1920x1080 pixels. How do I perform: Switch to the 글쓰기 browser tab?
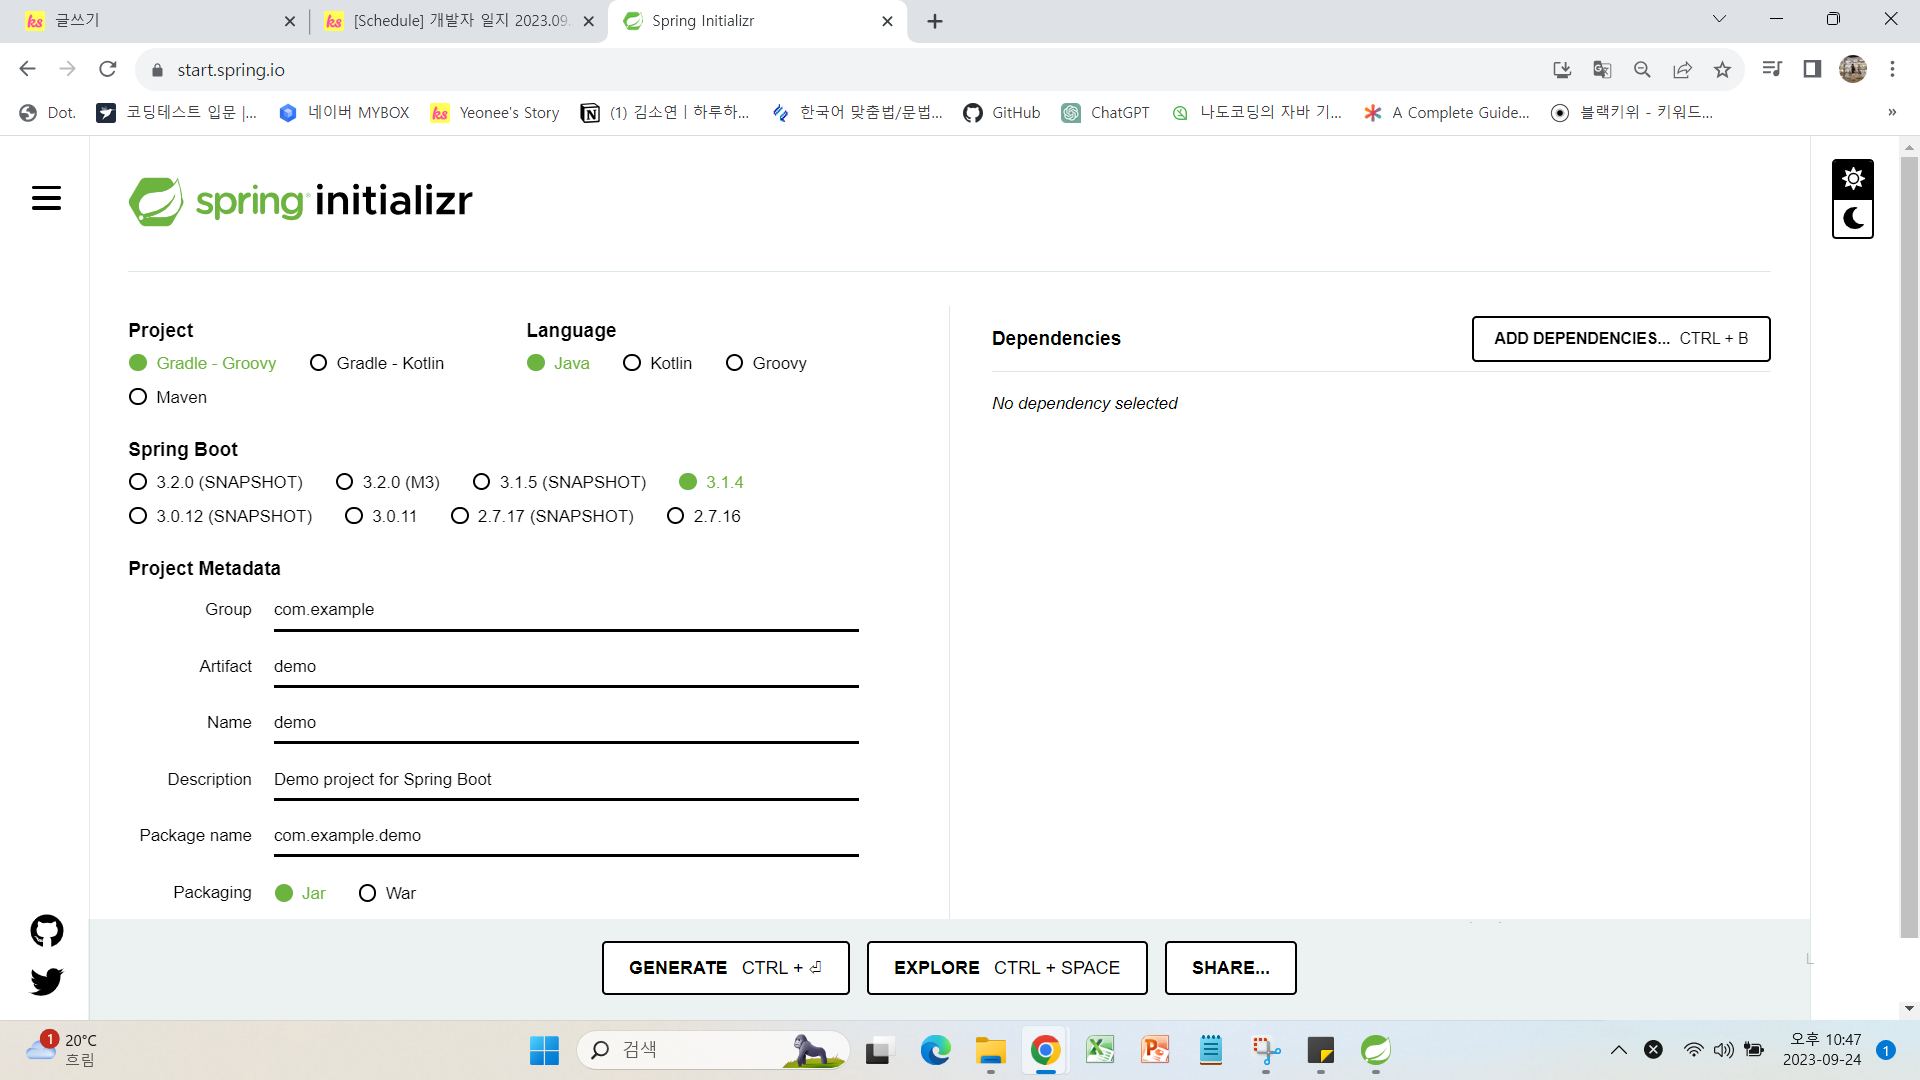(x=160, y=21)
